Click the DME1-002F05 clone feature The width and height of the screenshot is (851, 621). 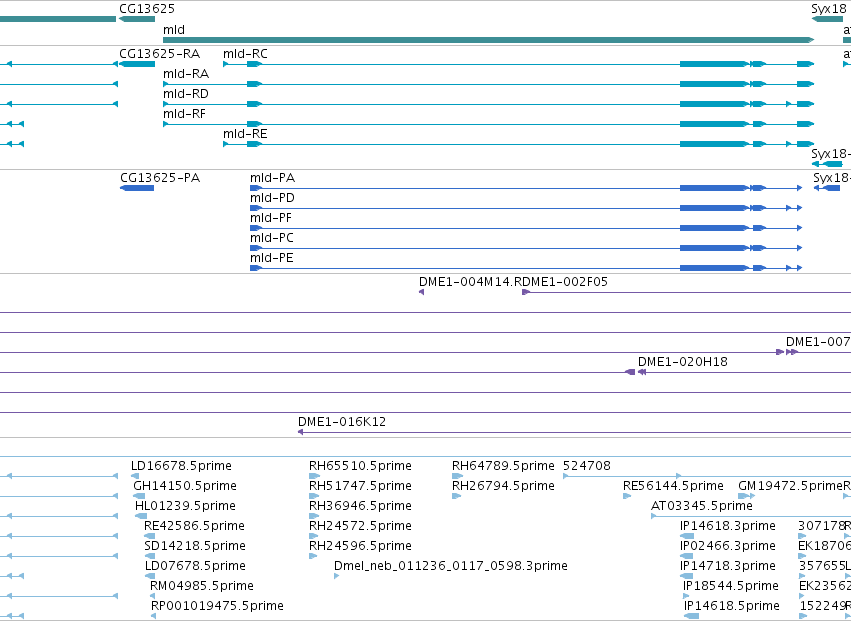click(687, 292)
